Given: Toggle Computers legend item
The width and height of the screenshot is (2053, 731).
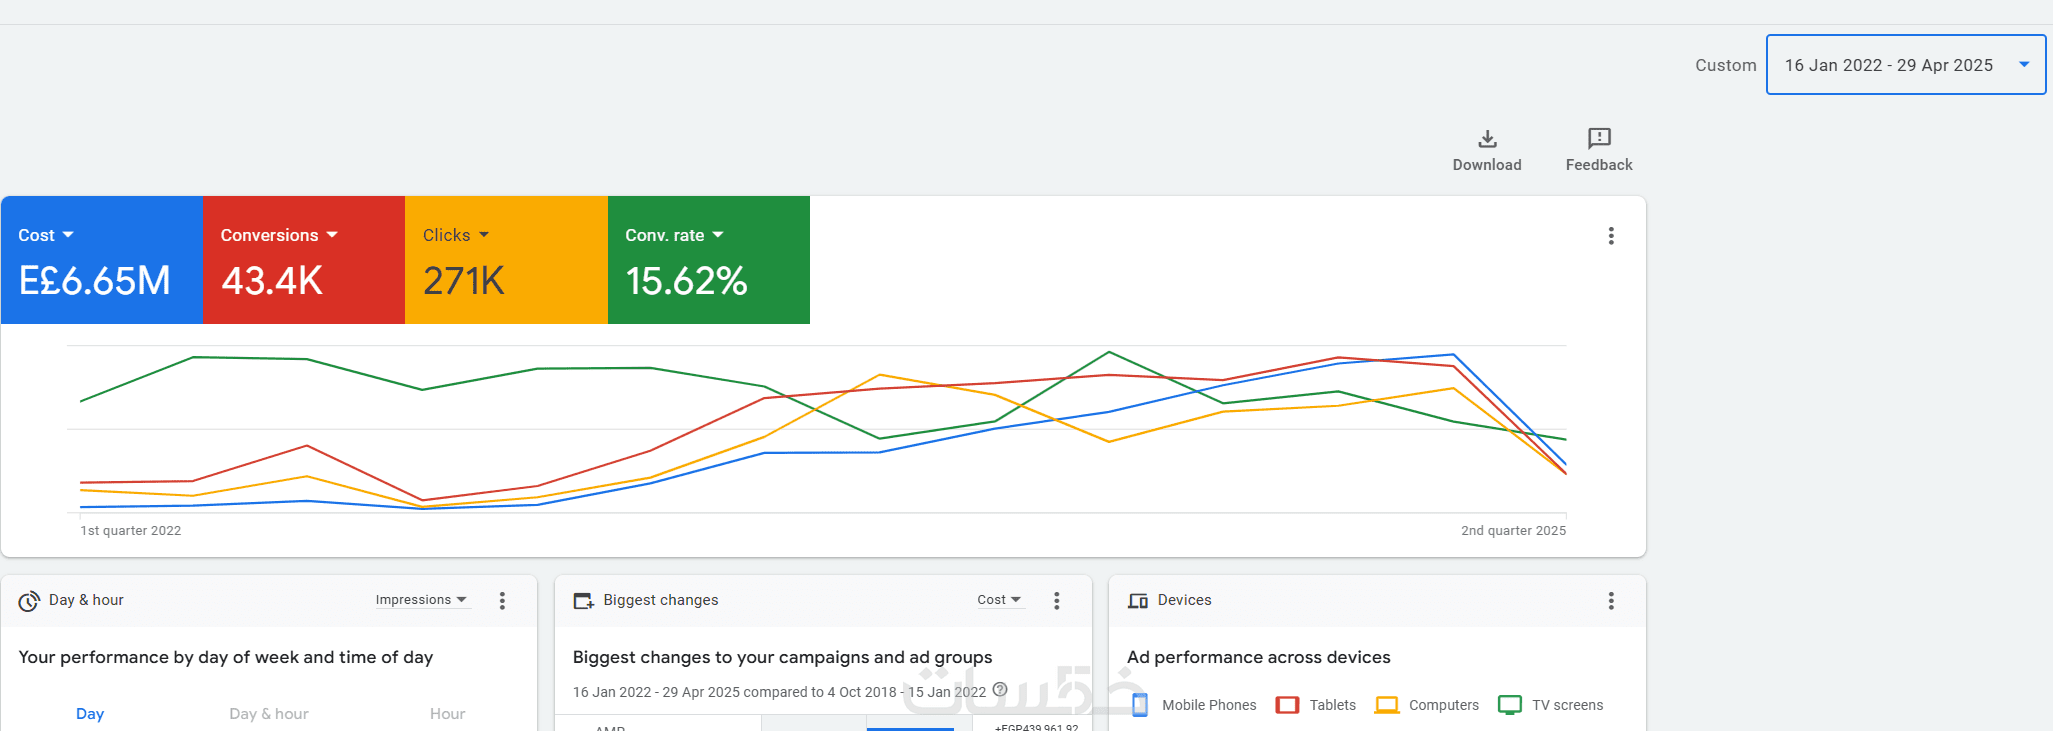Looking at the screenshot, I should 1427,705.
